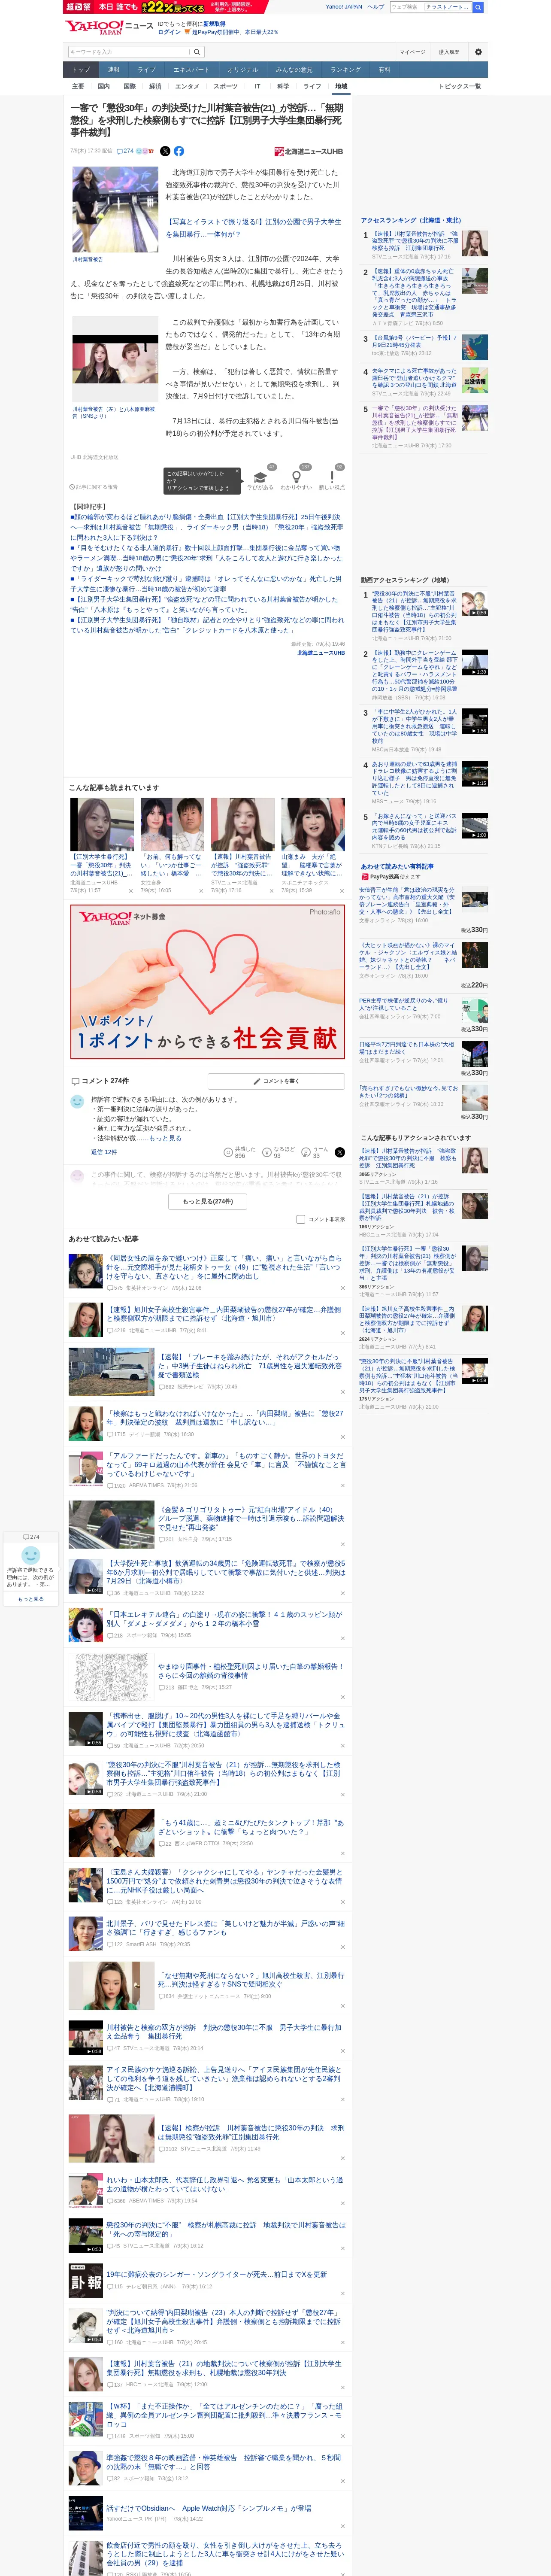Viewport: 551px width, 2576px height.
Task: Open the トップ navigation tab
Action: pos(81,69)
